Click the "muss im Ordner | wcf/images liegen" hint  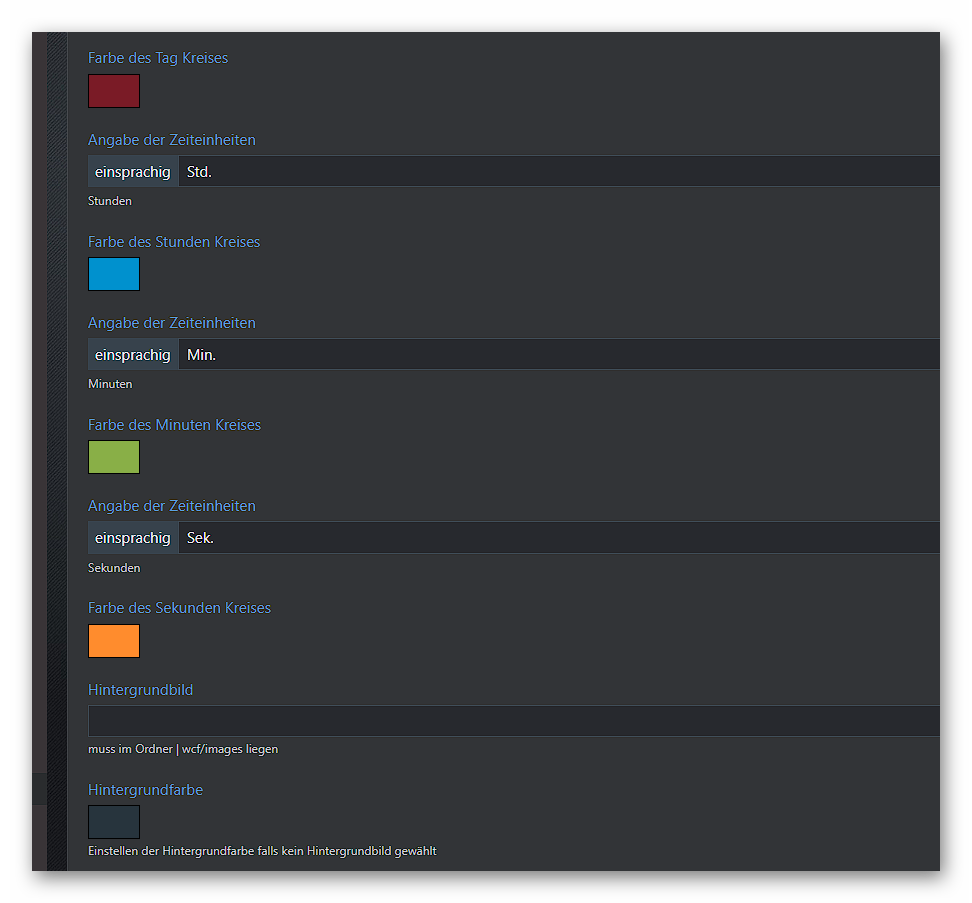[183, 749]
